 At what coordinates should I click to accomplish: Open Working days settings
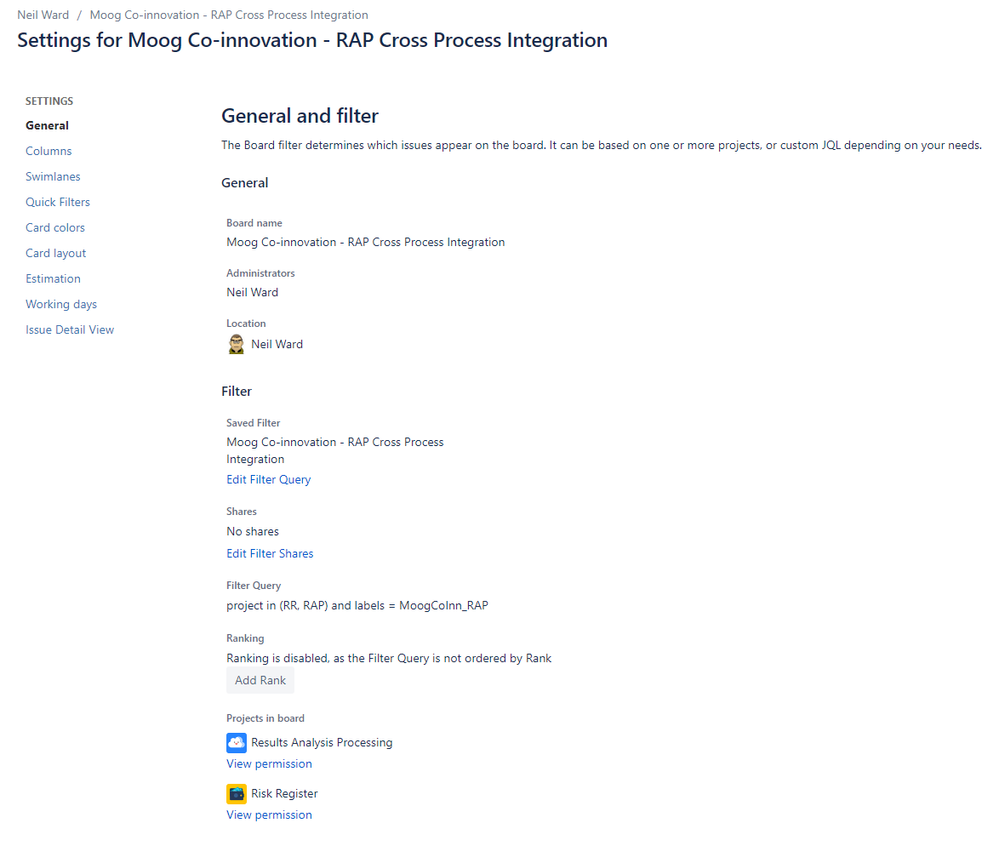pyautogui.click(x=61, y=304)
